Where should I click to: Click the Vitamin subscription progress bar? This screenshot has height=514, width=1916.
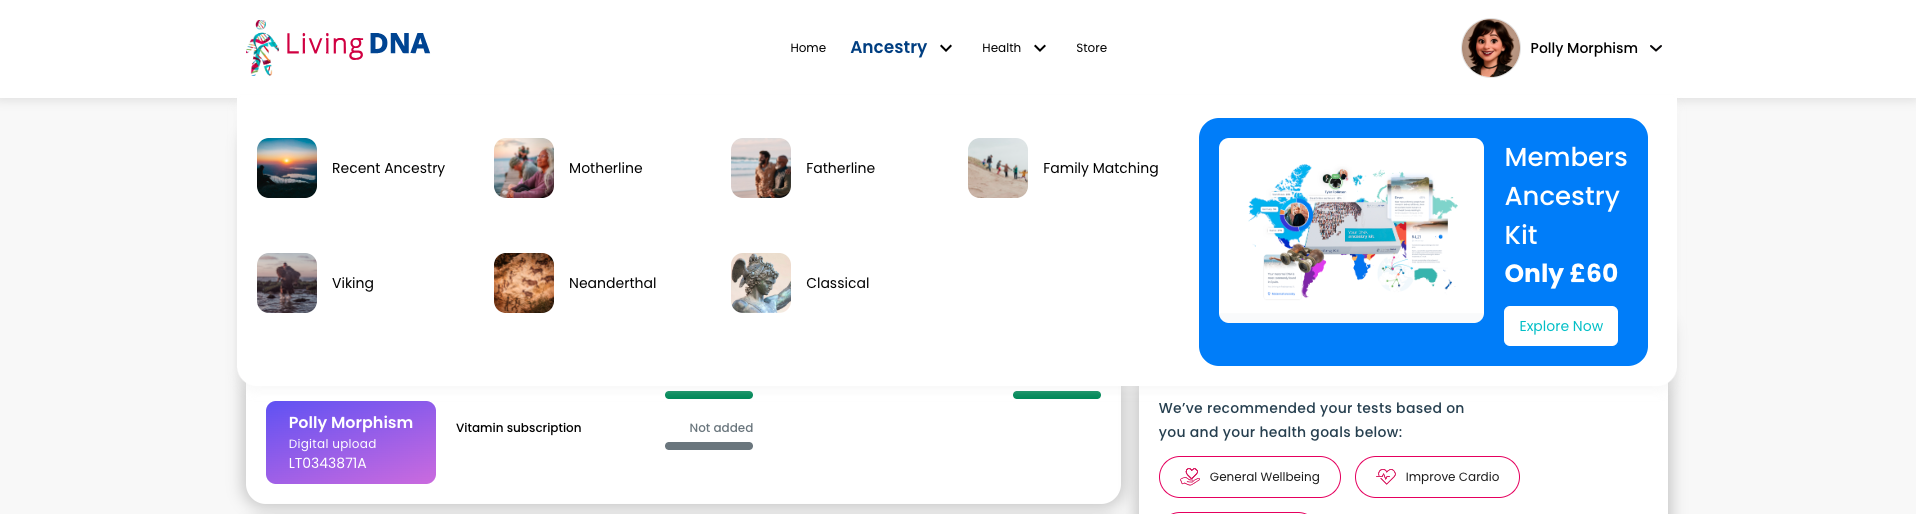(709, 446)
